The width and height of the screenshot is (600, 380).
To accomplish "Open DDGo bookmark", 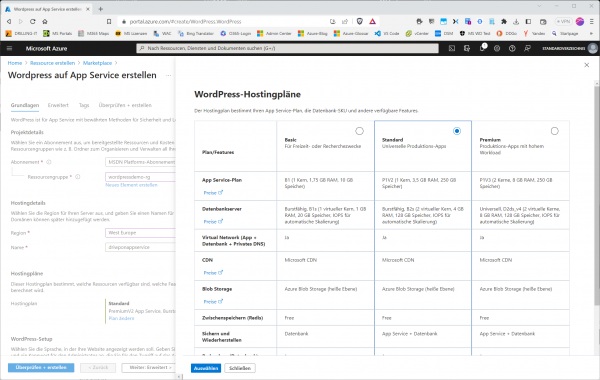I will pyautogui.click(x=507, y=34).
